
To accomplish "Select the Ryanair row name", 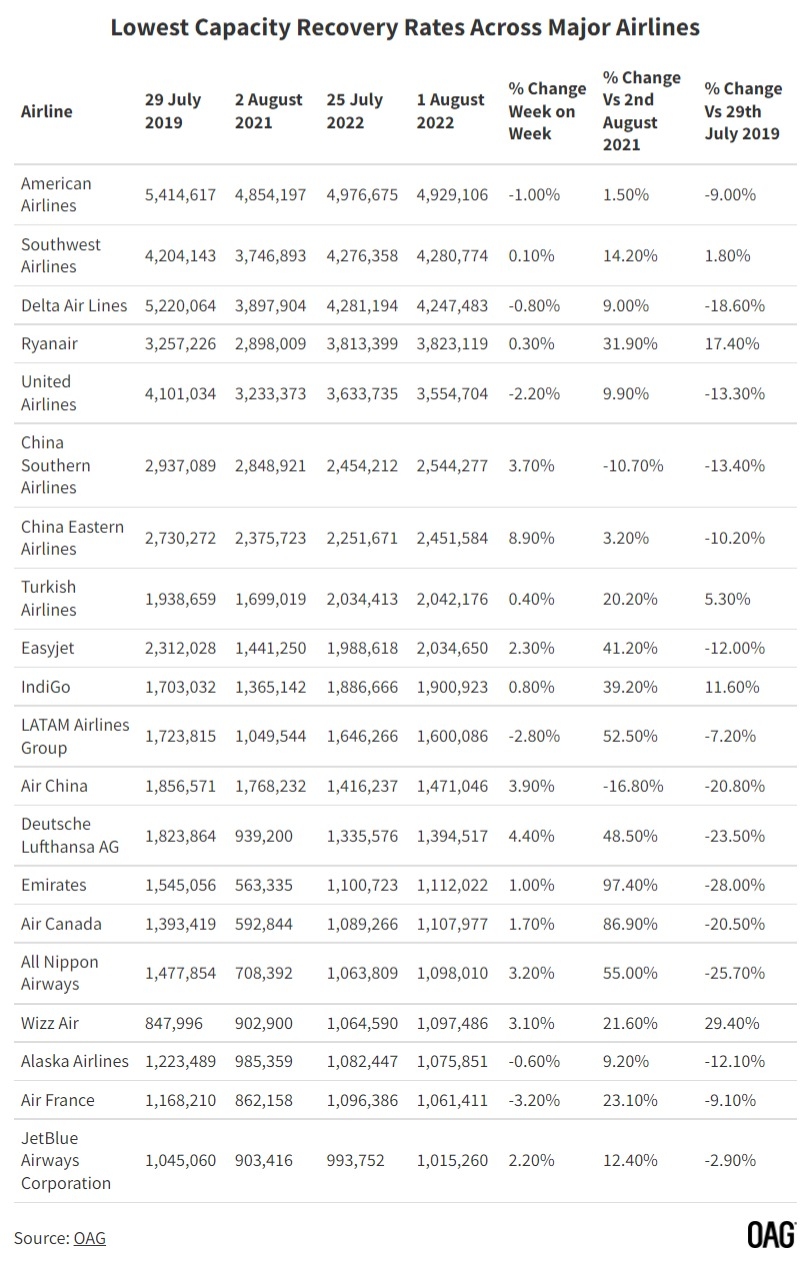I will [49, 344].
